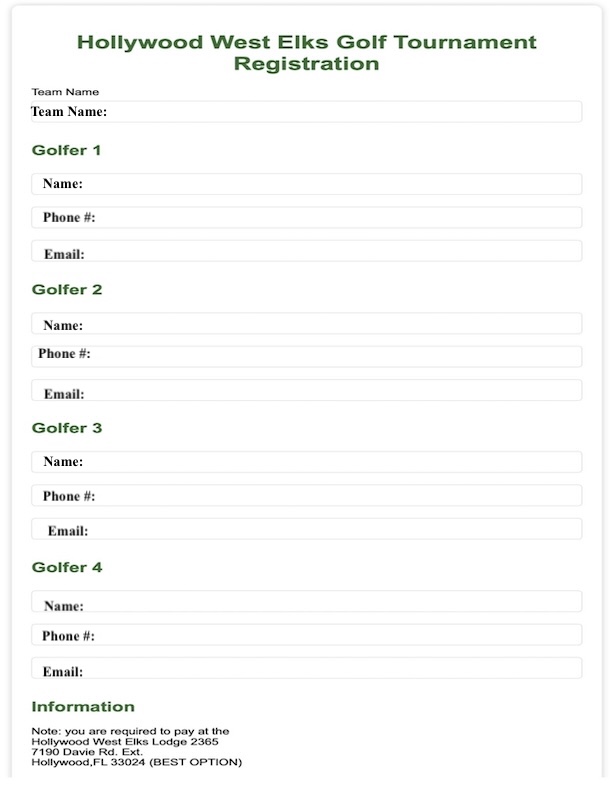Image resolution: width=612 pixels, height=792 pixels.
Task: Click the Golfer 3 section heading
Action: (67, 428)
